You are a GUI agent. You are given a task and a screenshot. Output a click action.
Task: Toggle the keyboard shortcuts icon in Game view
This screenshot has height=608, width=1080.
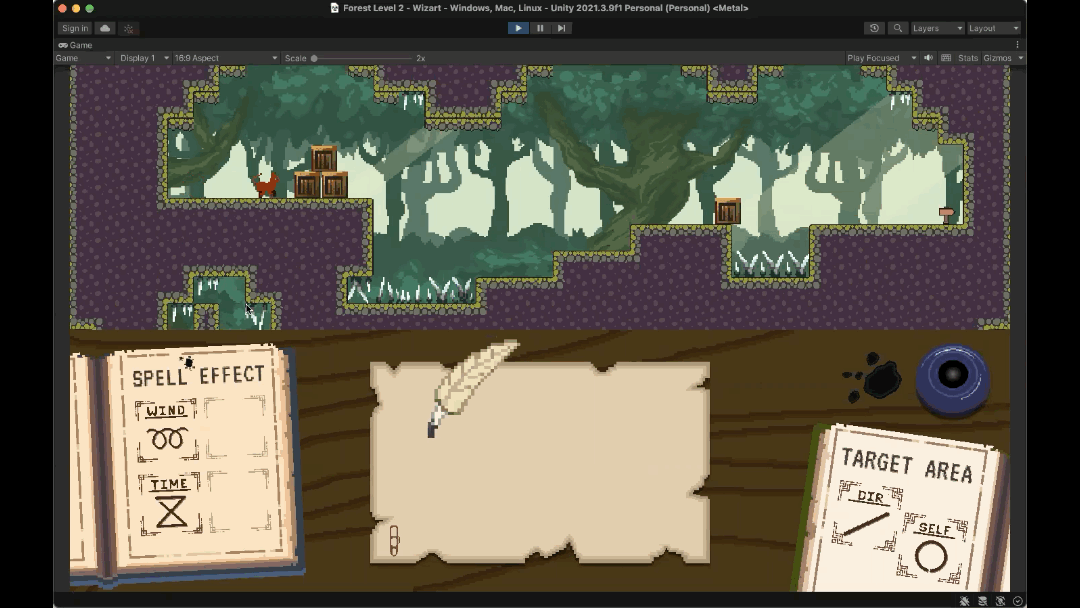point(946,58)
